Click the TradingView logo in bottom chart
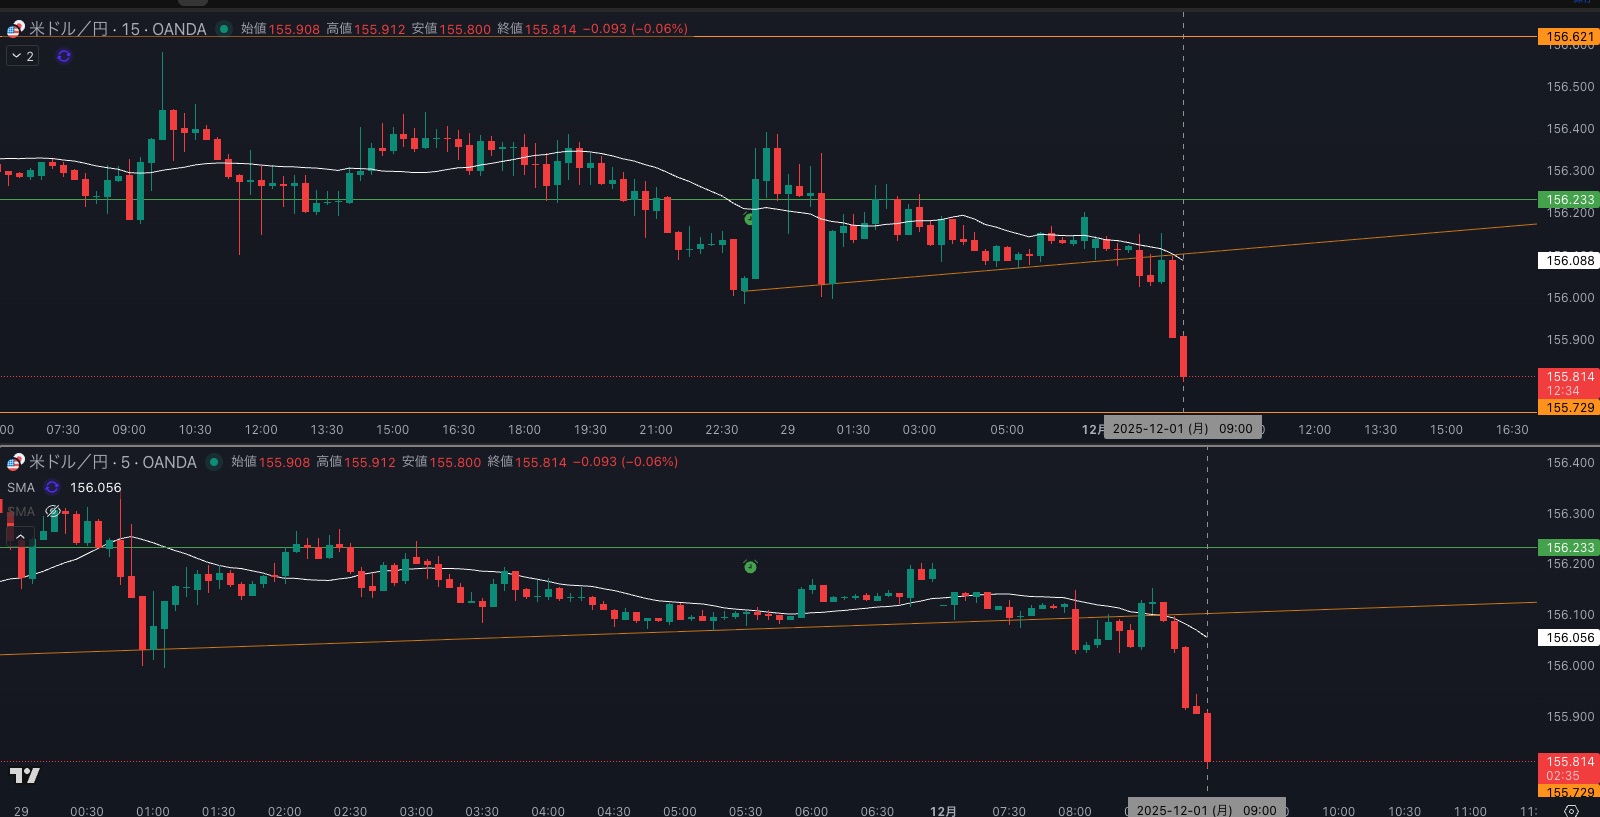Screen dimensions: 1600x817 [25, 775]
